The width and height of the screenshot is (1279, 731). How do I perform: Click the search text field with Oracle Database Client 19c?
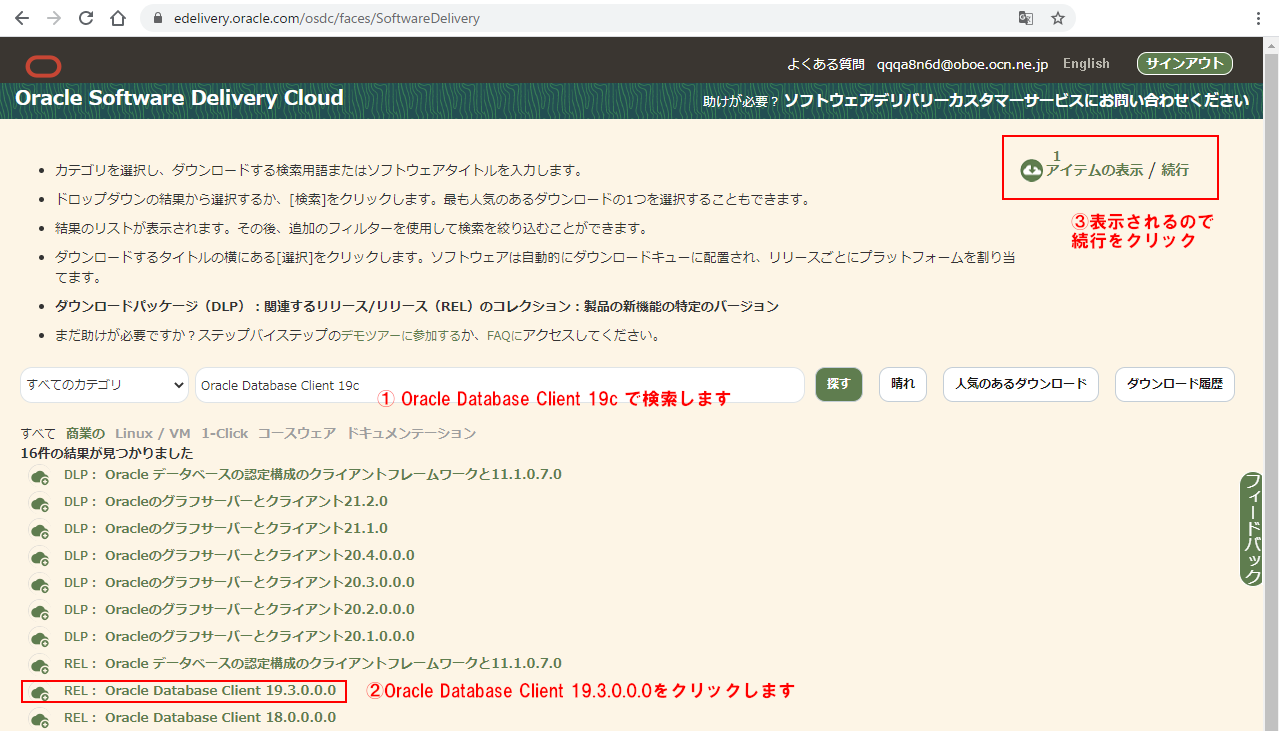click(x=499, y=385)
